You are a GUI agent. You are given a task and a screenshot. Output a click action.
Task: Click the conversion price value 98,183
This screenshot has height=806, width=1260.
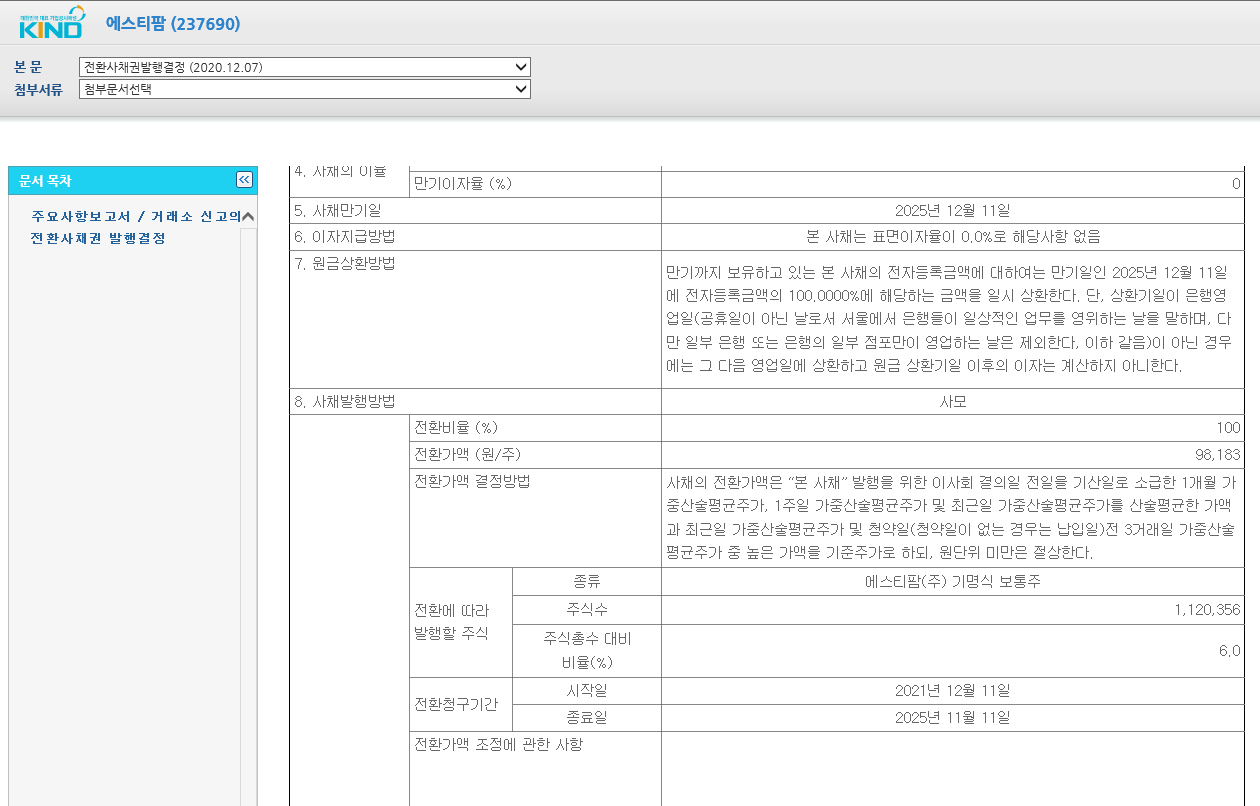pyautogui.click(x=1218, y=455)
